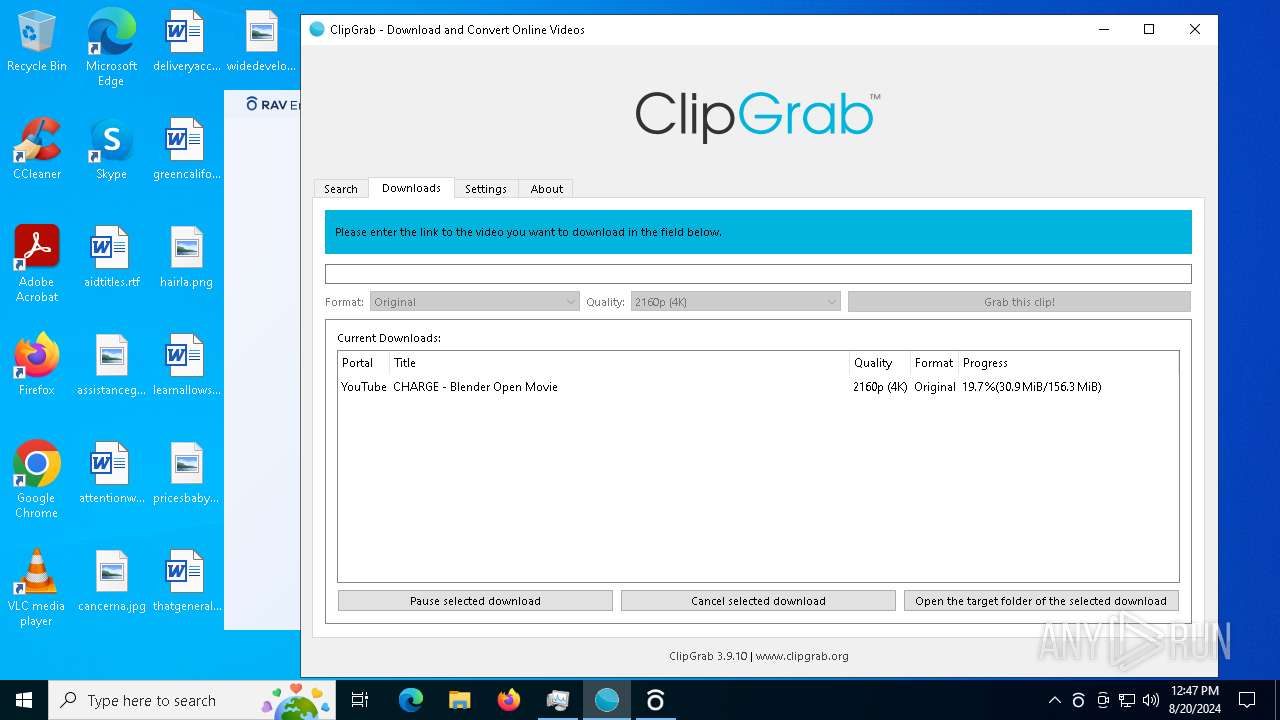Open Skype desktop shortcut
This screenshot has height=720, width=1280.
[111, 150]
